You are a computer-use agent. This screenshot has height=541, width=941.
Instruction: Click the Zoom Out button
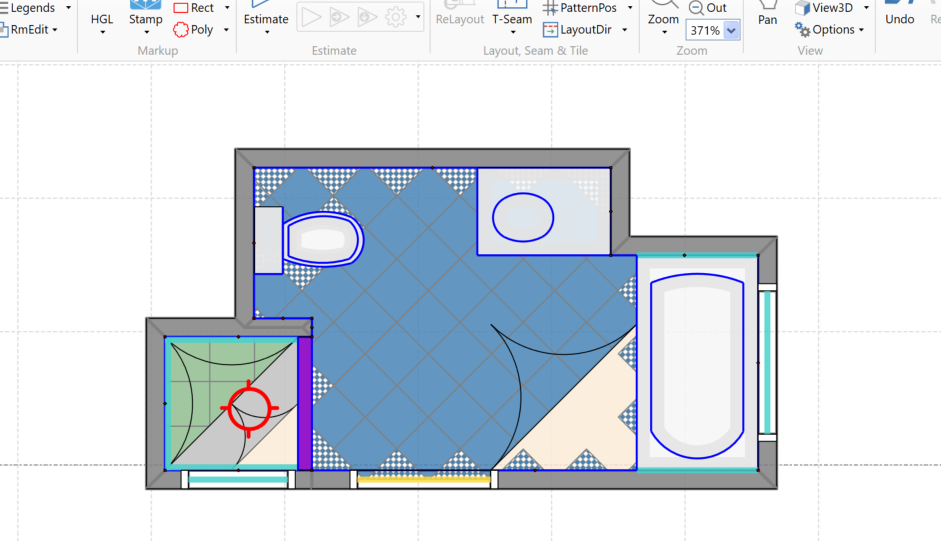[x=708, y=8]
